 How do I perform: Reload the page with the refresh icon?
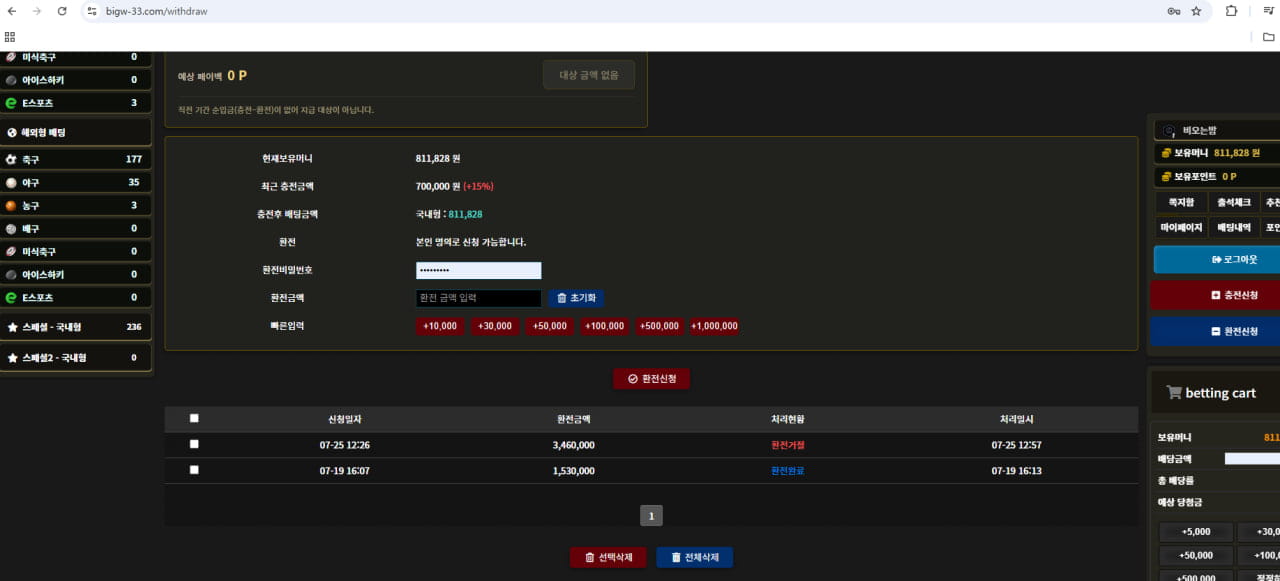62,11
